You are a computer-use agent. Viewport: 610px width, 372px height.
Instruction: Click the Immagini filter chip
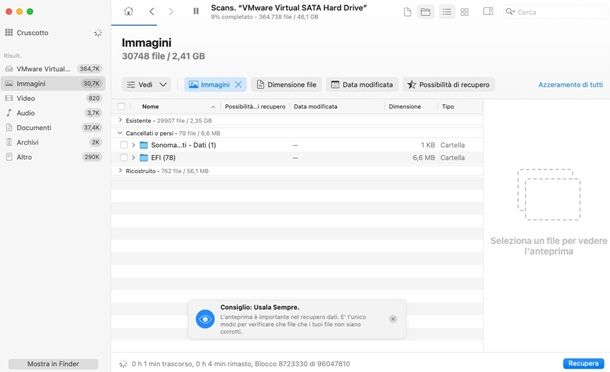[x=215, y=84]
